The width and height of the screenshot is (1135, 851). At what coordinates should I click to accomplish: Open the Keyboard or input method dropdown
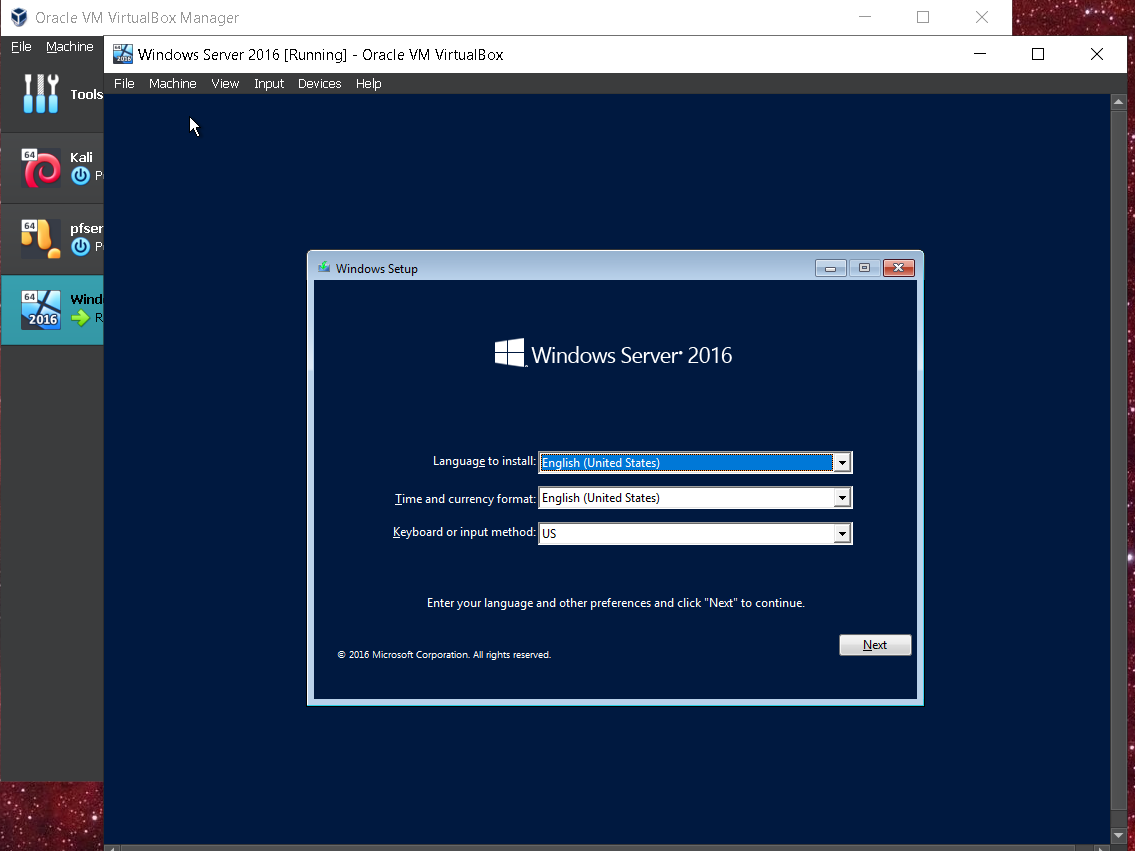842,532
